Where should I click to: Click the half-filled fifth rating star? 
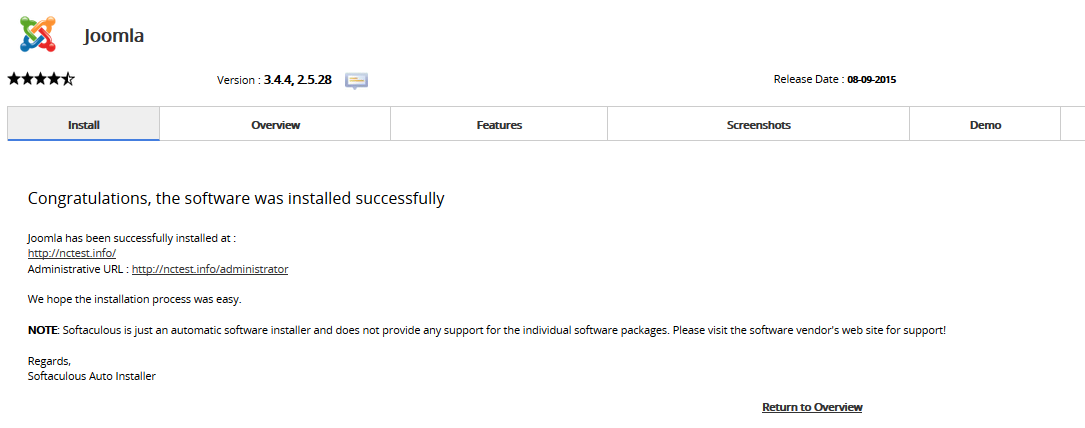(x=68, y=79)
